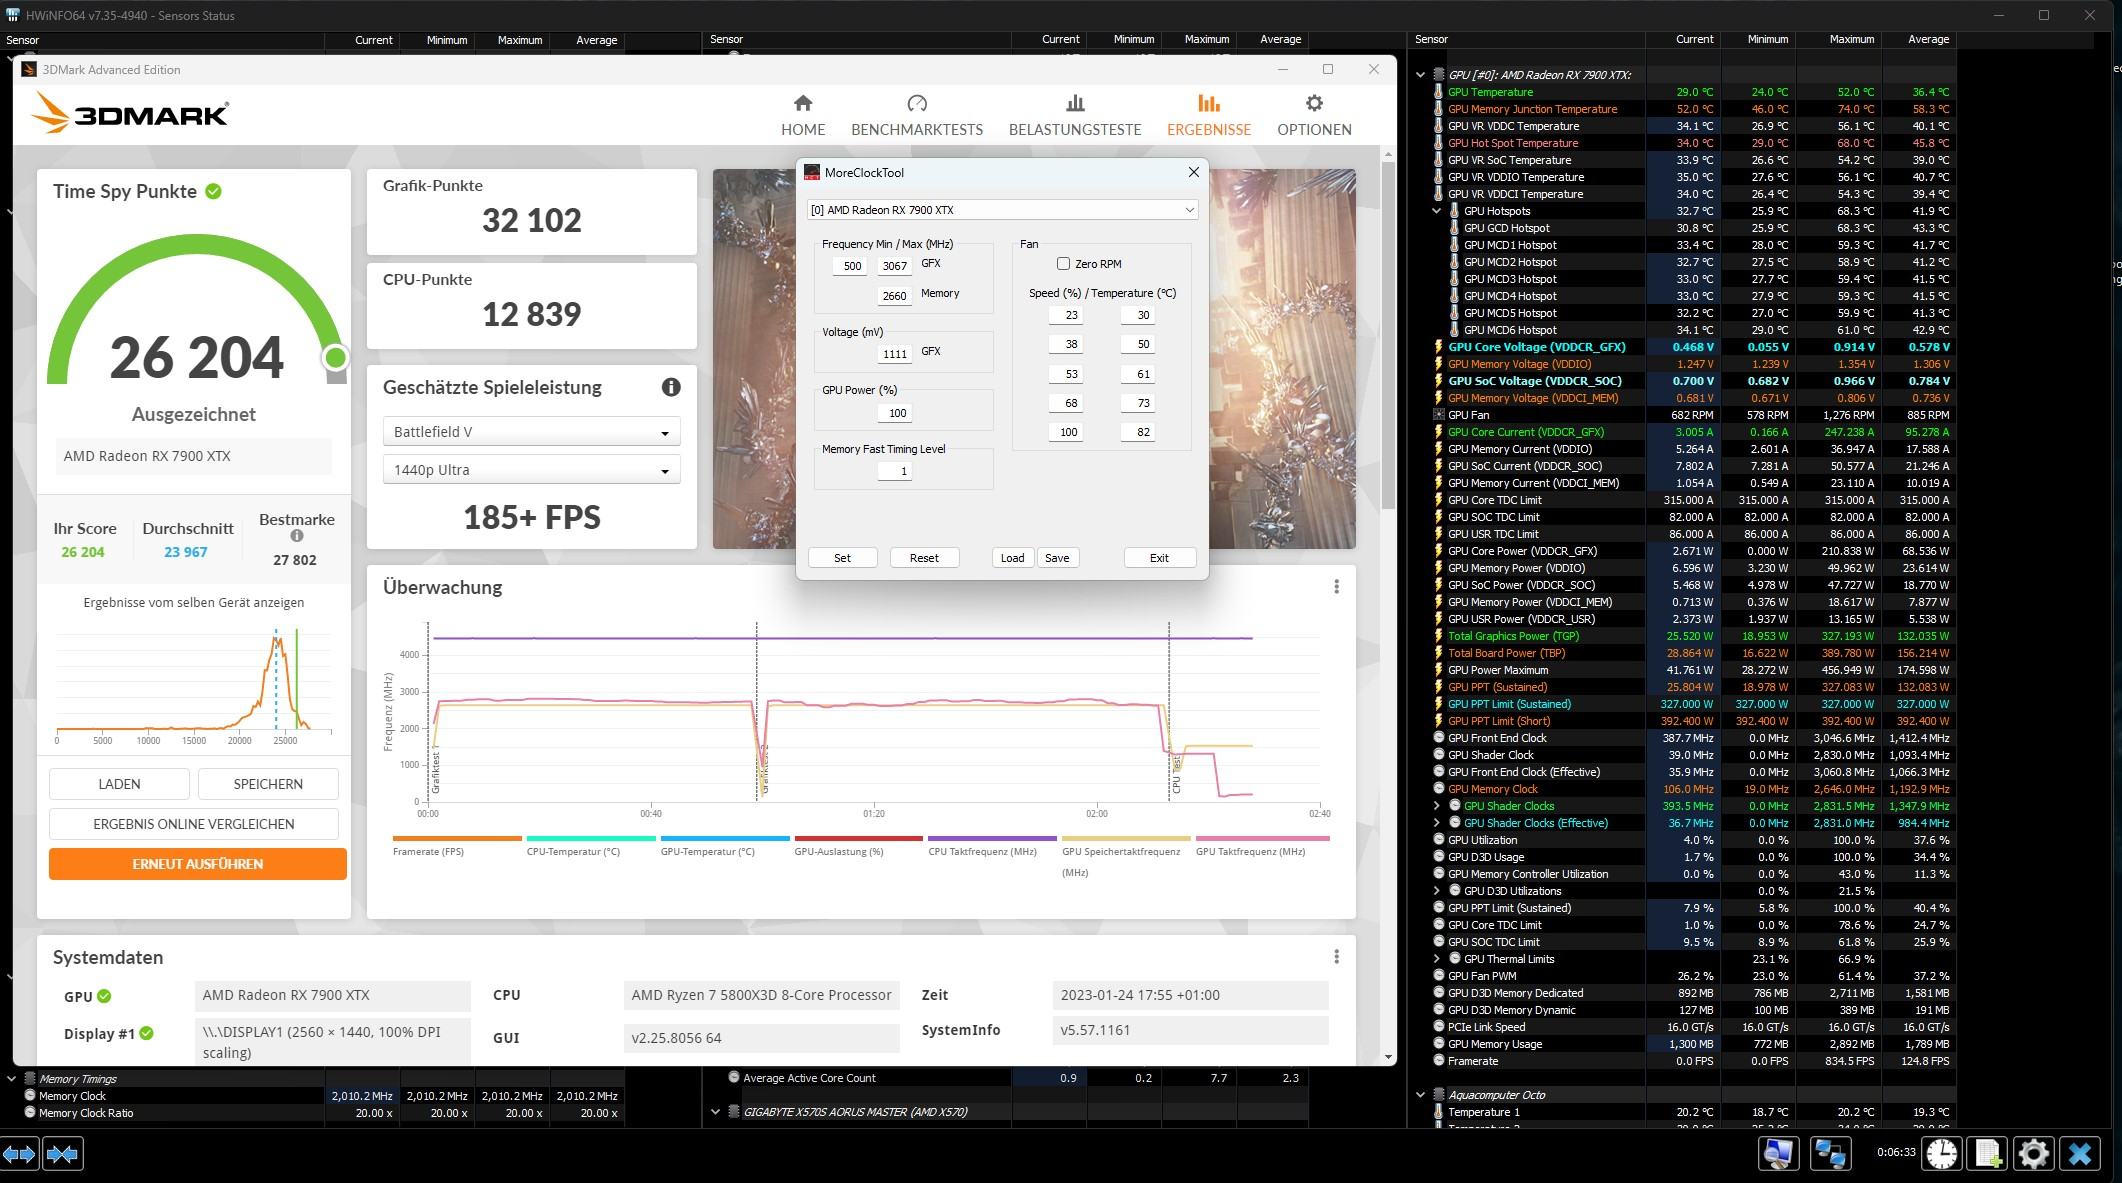
Task: Collapse the GPU Hotspots tree group
Action: coord(1437,211)
